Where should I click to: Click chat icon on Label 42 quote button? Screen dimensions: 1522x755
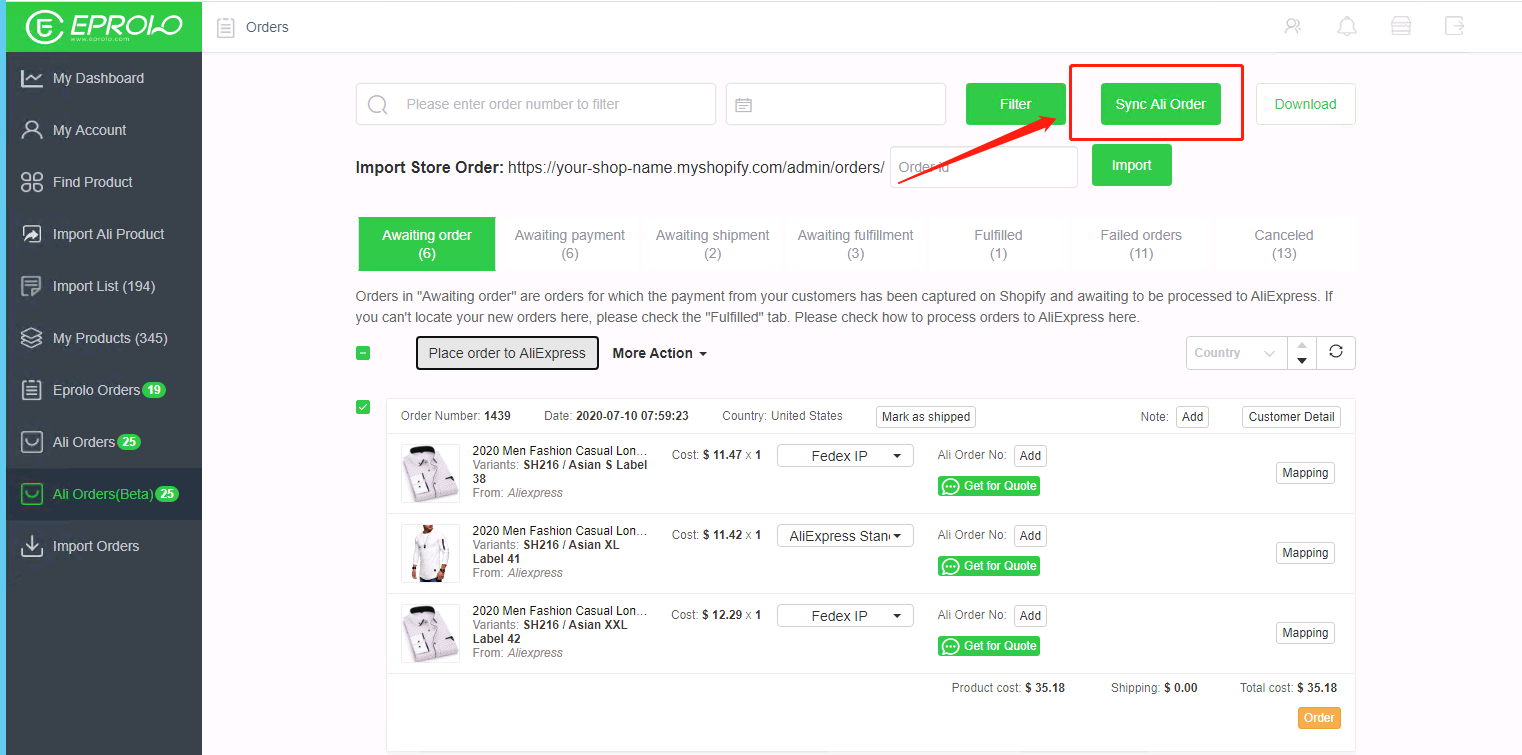(x=950, y=646)
